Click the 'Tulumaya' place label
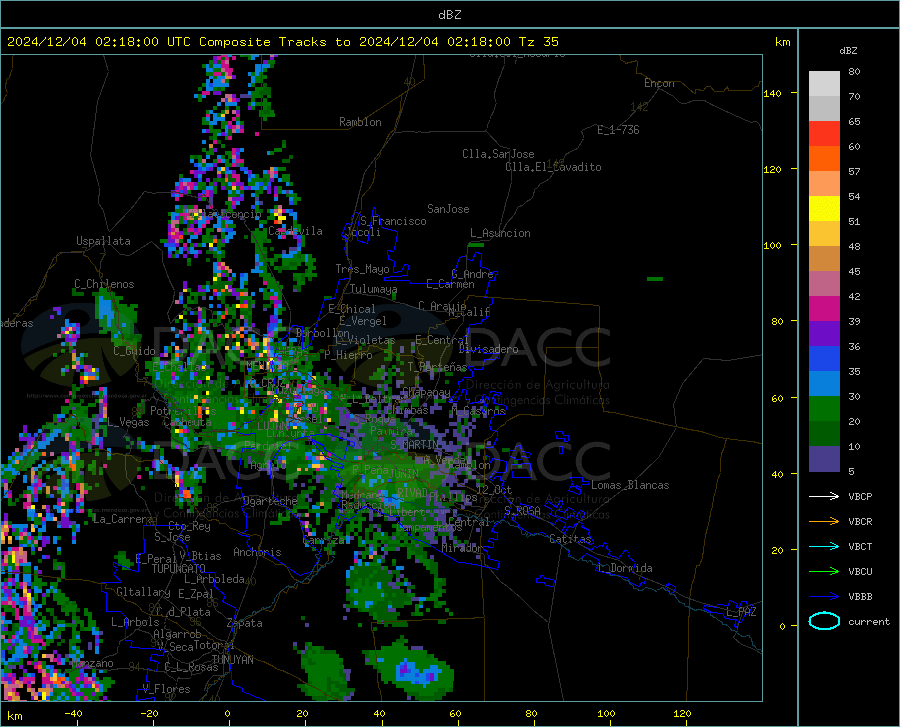This screenshot has width=900, height=727. pos(374,289)
